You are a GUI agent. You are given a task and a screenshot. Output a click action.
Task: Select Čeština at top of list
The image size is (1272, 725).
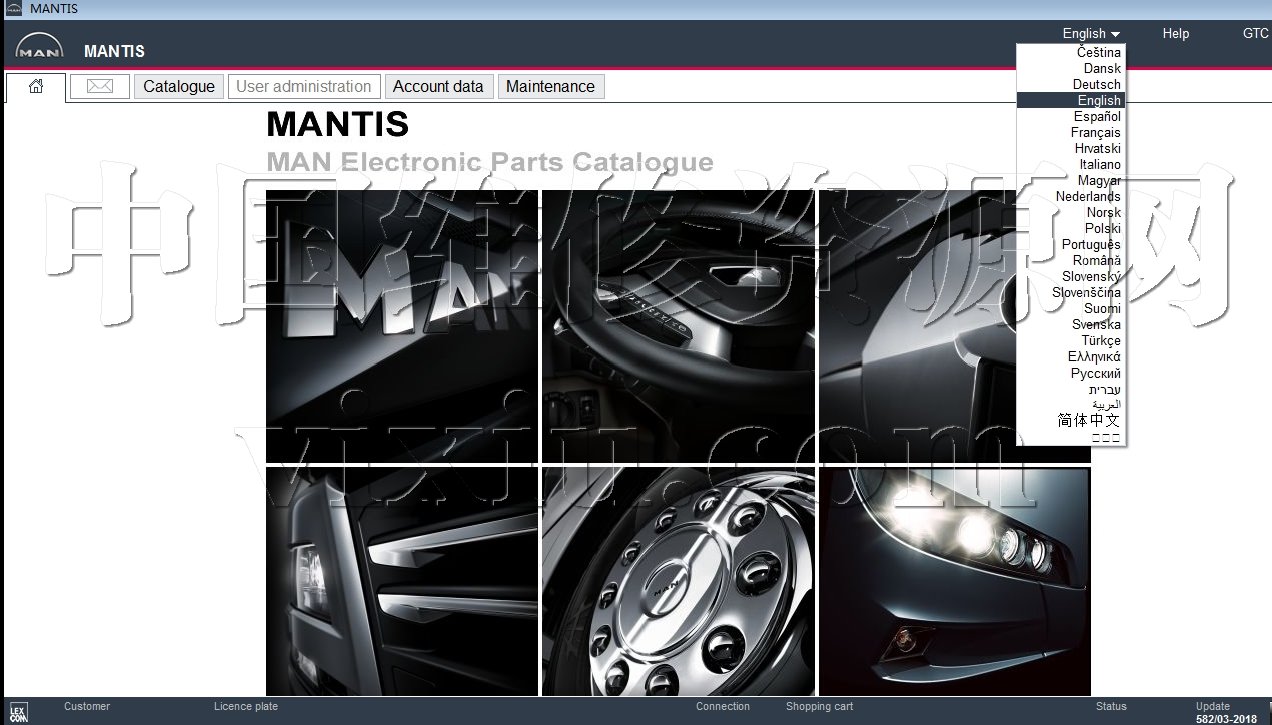1098,53
